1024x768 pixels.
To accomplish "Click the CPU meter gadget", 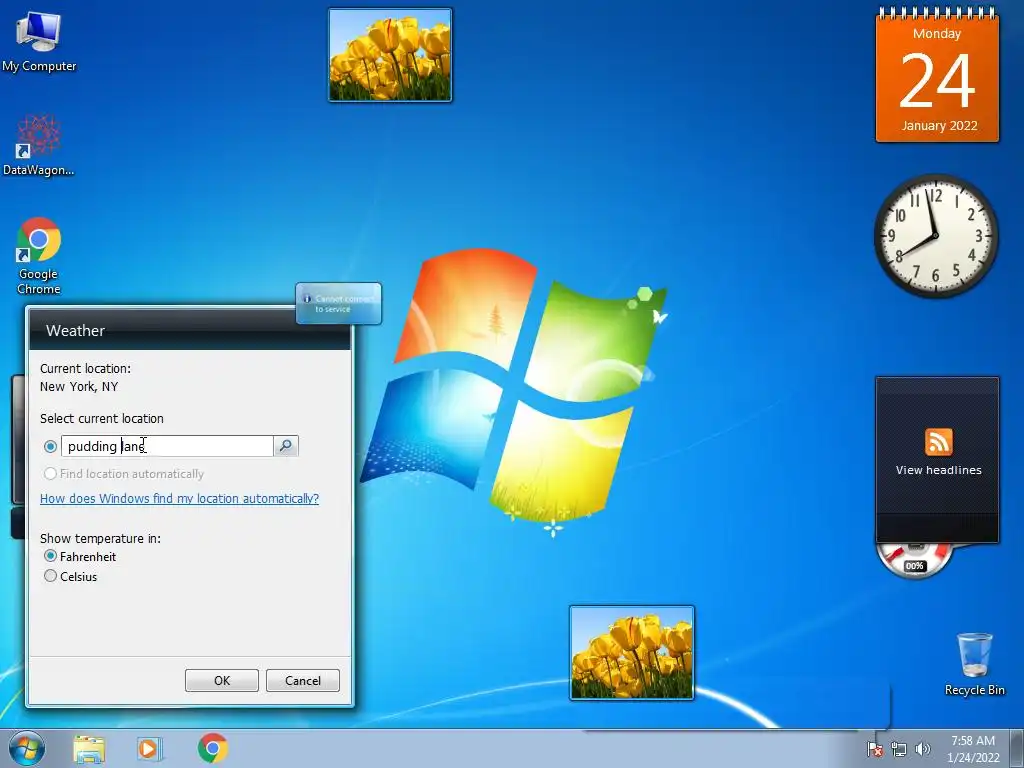I will click(x=914, y=560).
